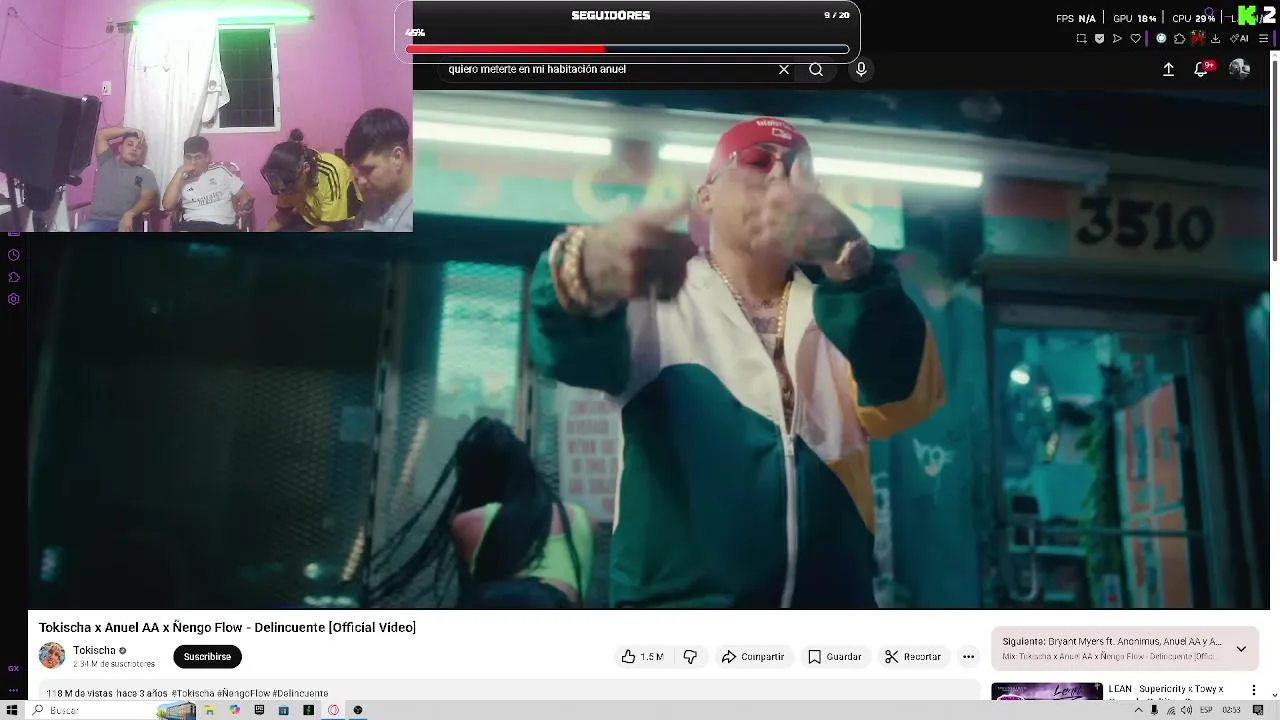Open Tokischa channel name link
The height and width of the screenshot is (720, 1280).
tap(94, 650)
